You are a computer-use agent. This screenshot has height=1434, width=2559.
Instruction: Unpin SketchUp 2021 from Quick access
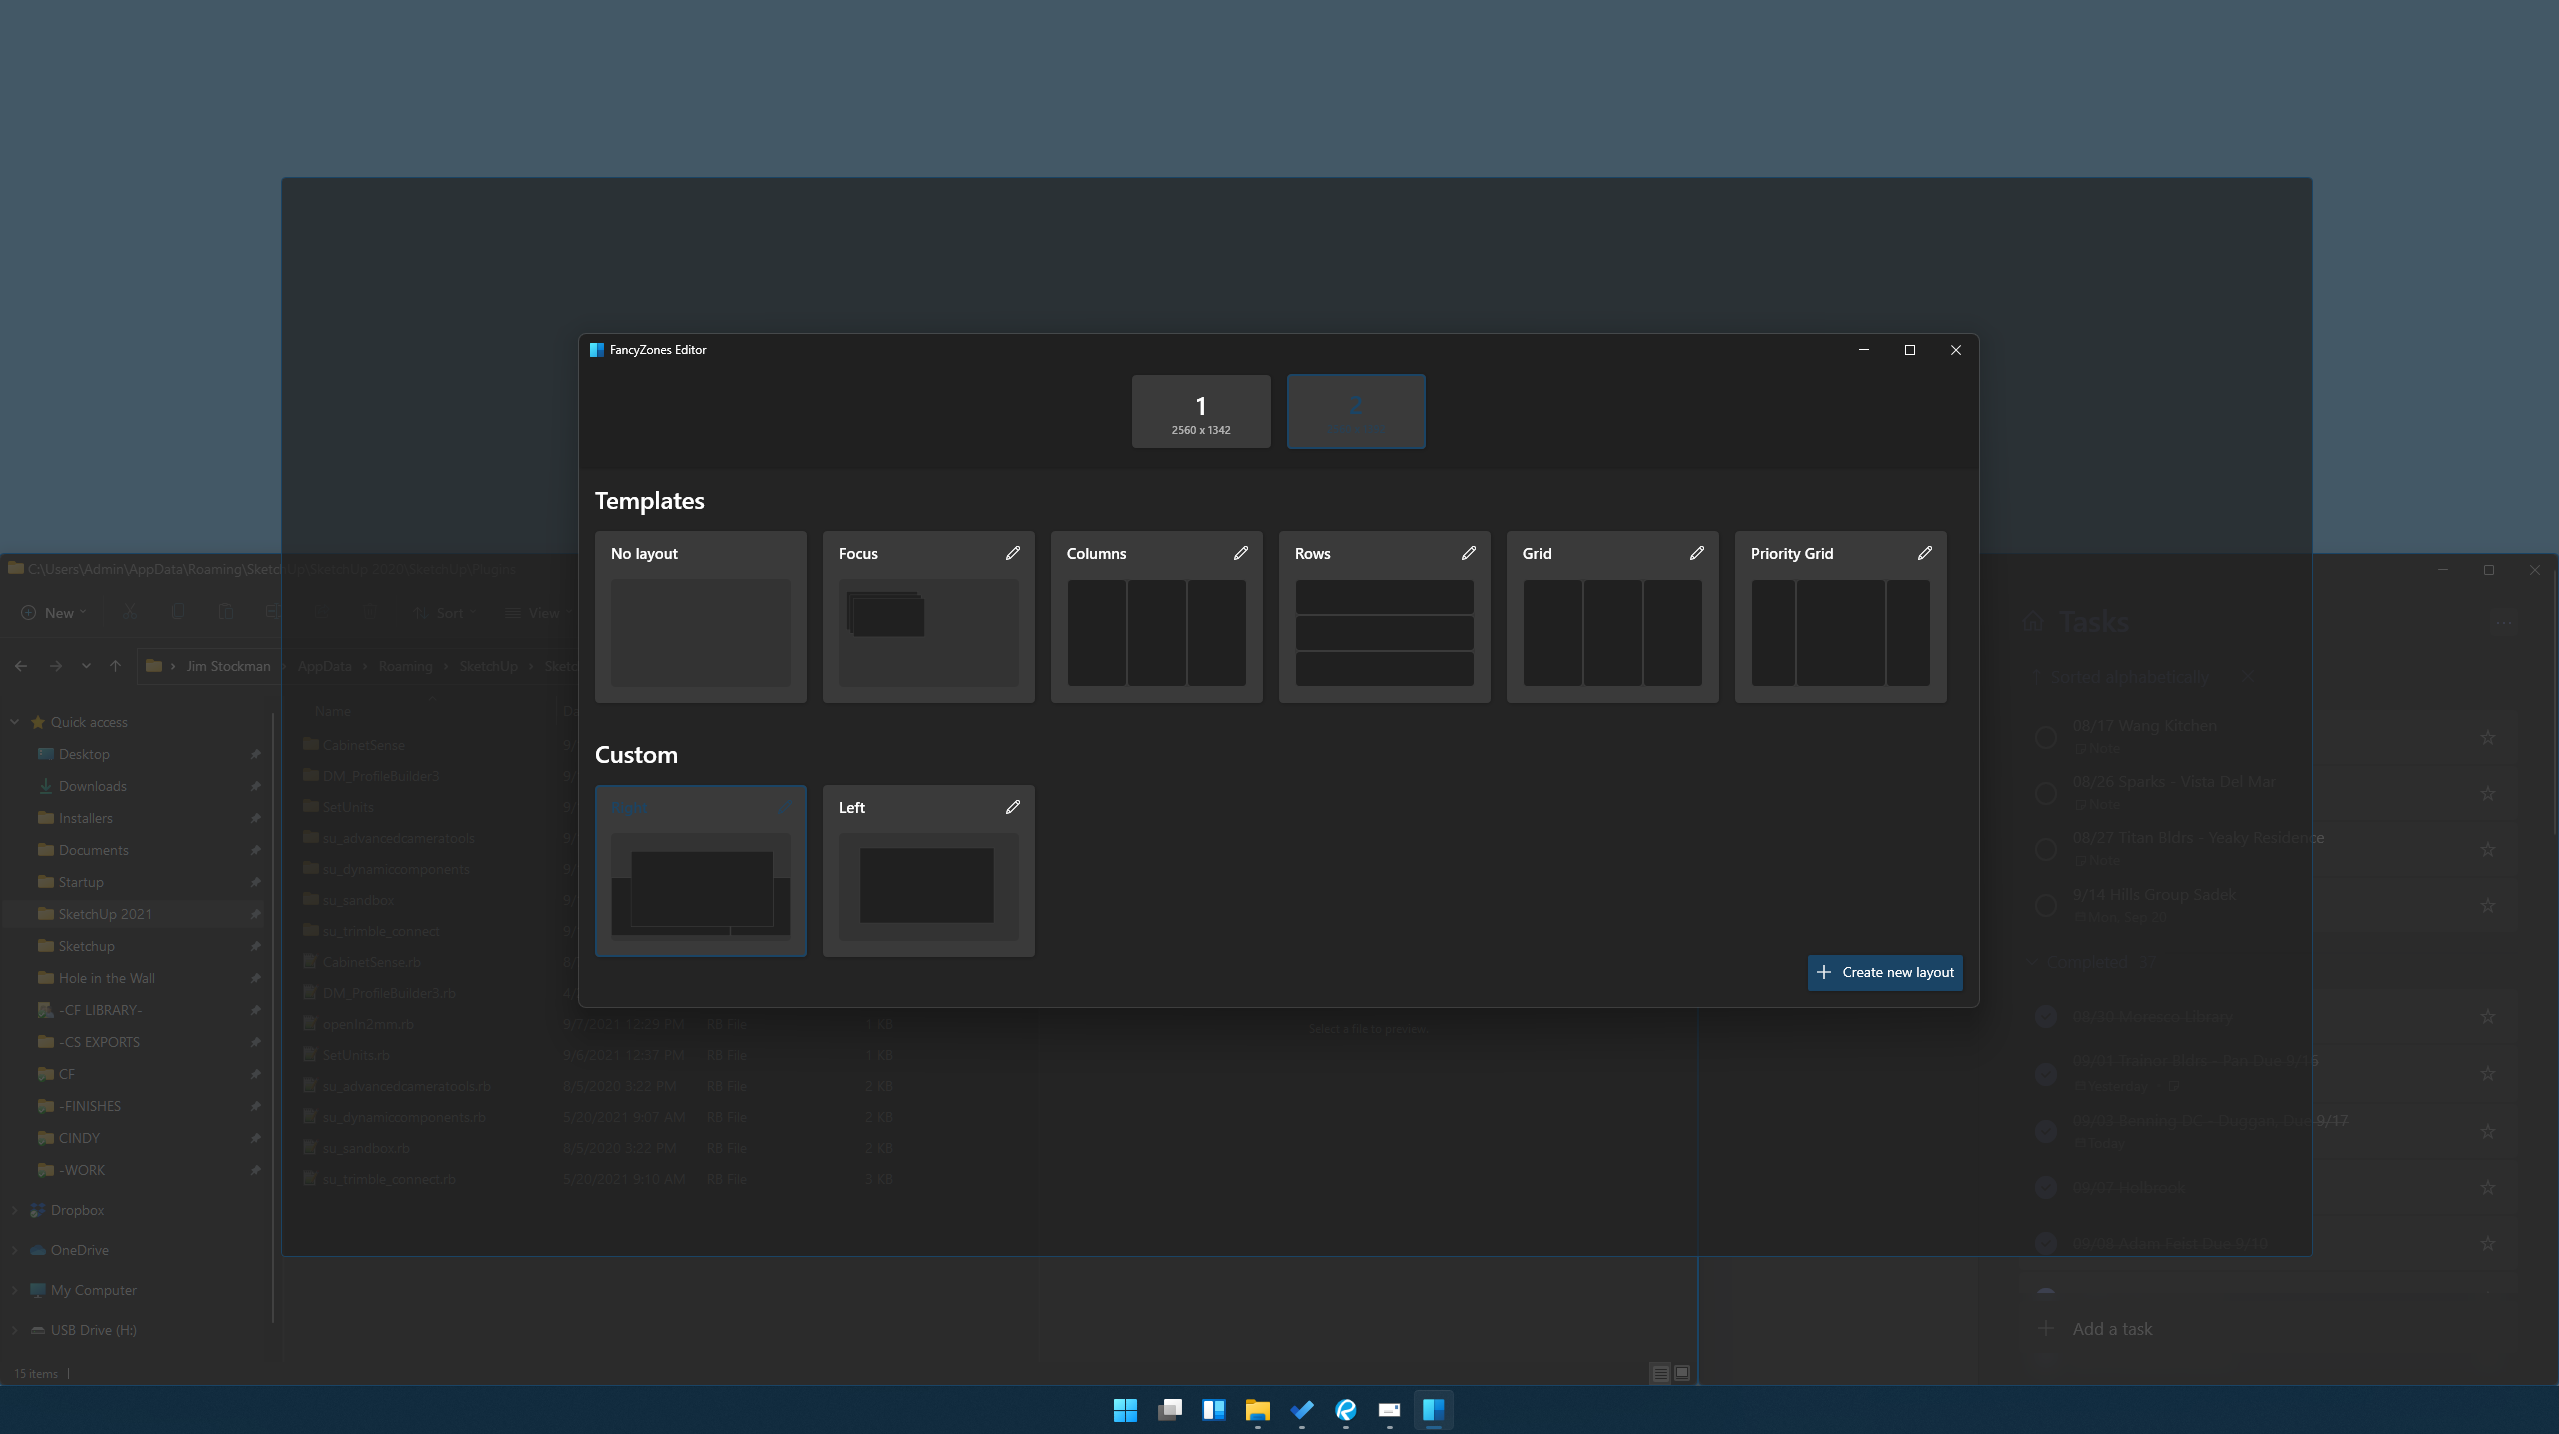coord(256,913)
